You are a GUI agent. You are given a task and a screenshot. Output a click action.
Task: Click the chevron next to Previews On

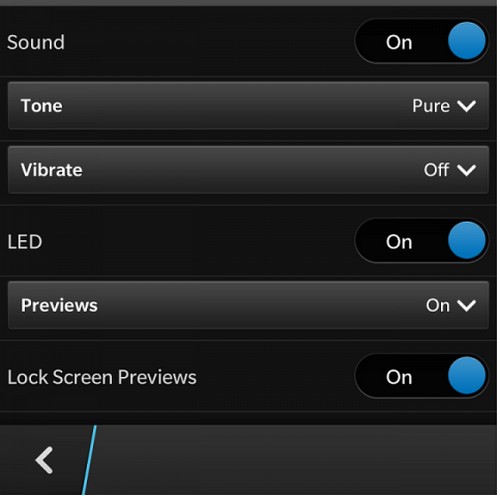[466, 306]
